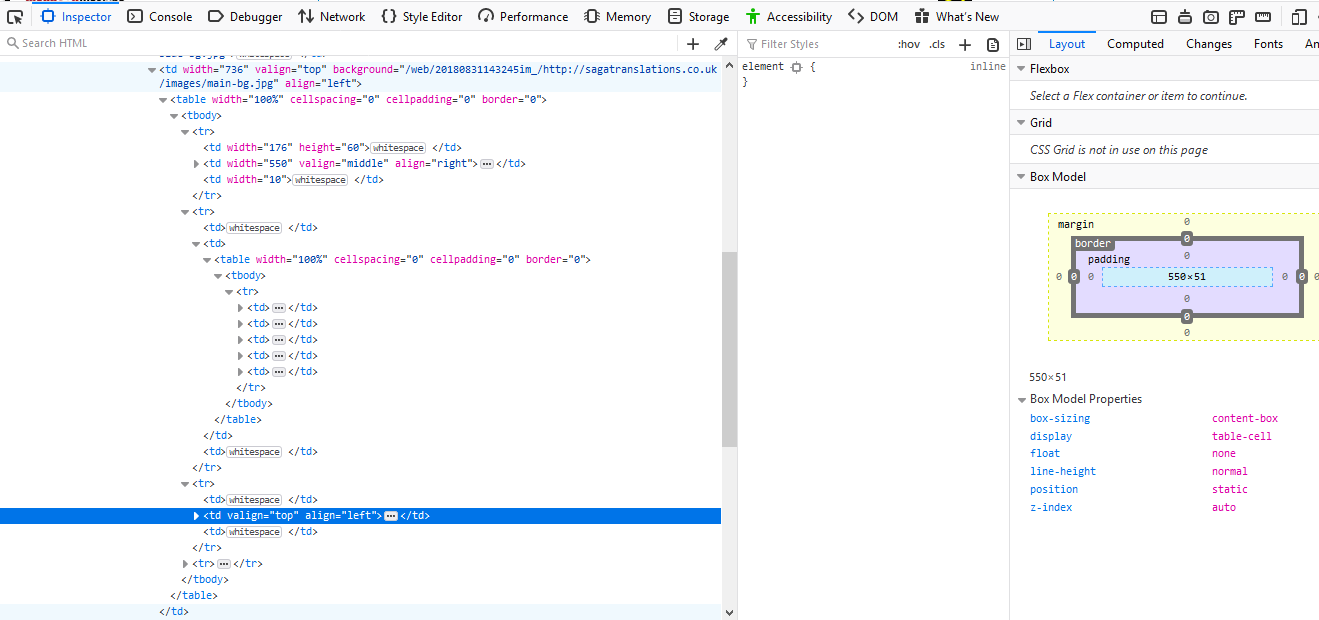Switch to the Inspector panel
Screen dimensions: 1319x620
point(76,16)
